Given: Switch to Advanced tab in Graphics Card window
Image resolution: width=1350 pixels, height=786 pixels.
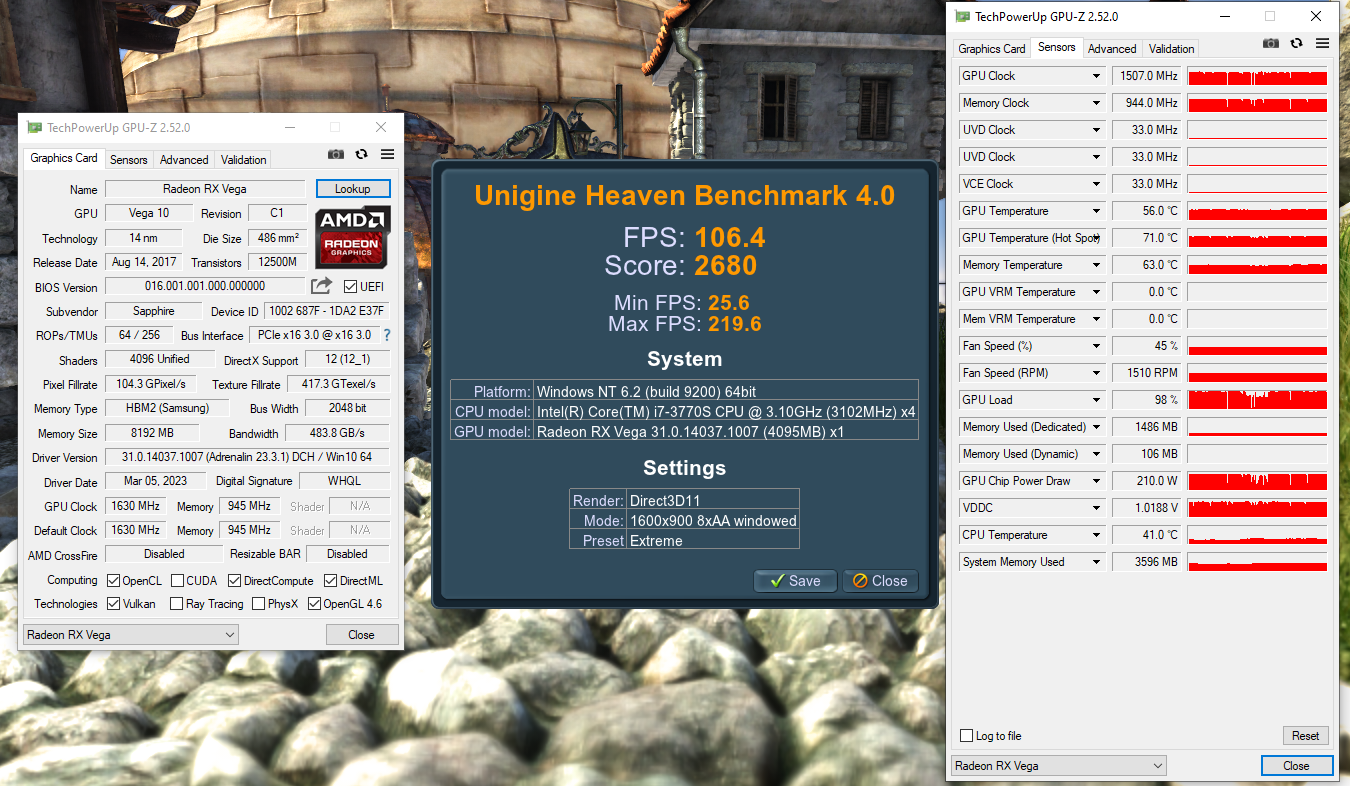Looking at the screenshot, I should pos(185,160).
